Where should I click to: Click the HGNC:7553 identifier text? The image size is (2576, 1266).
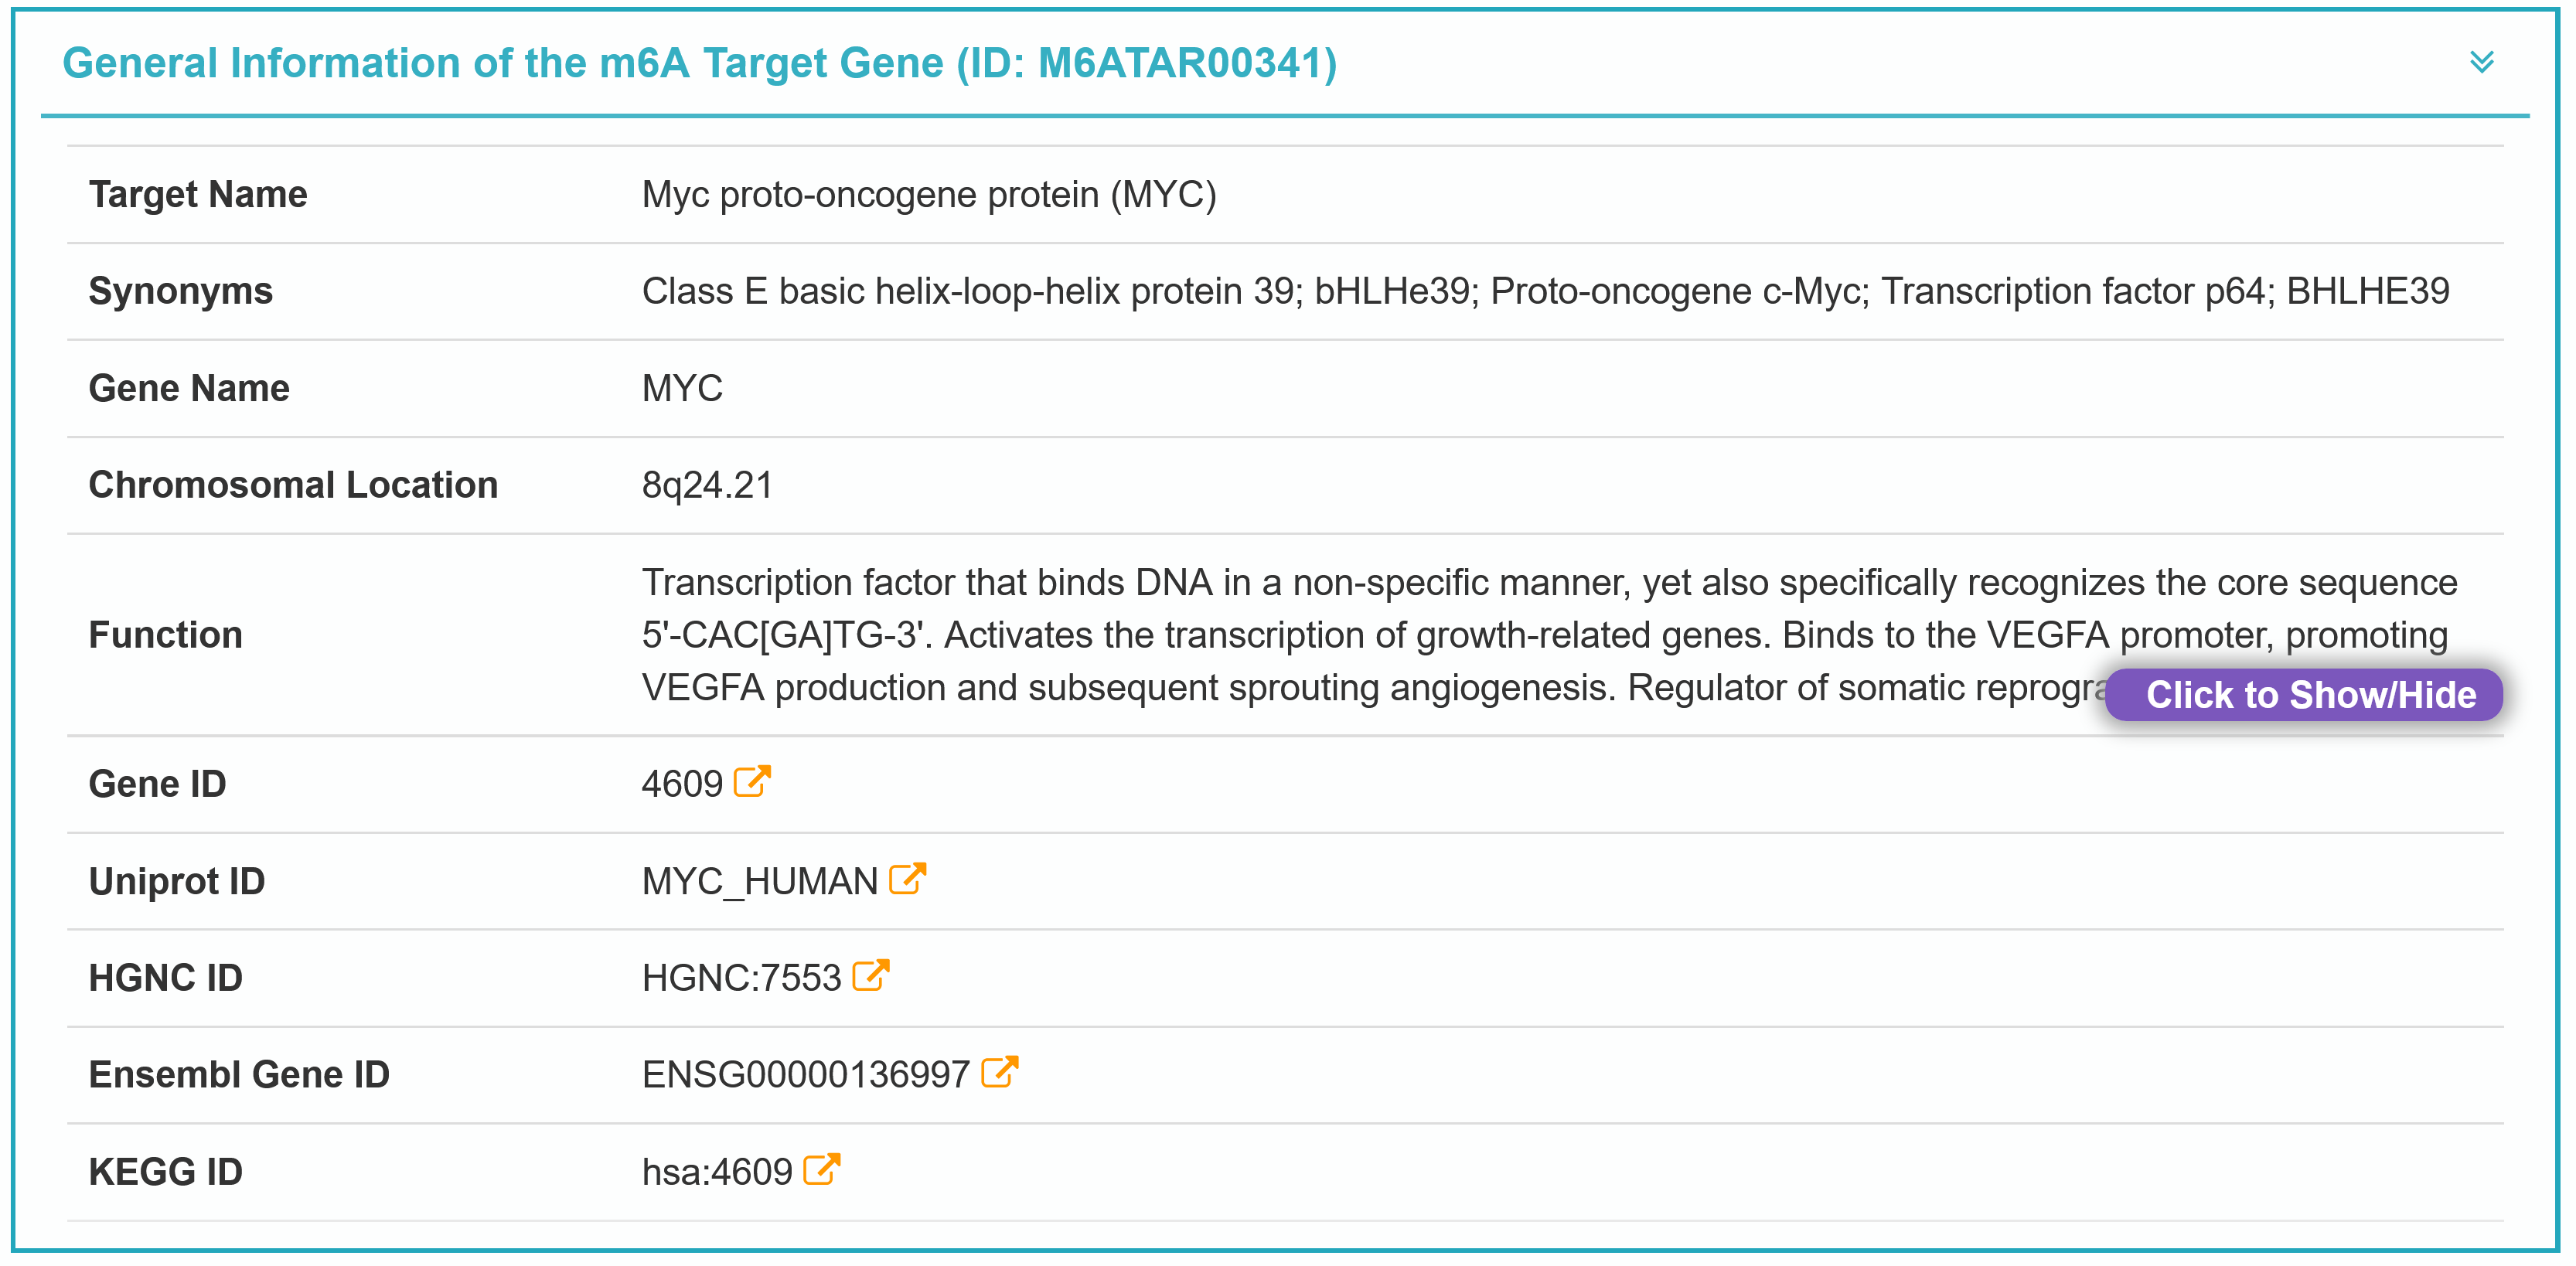[x=741, y=978]
